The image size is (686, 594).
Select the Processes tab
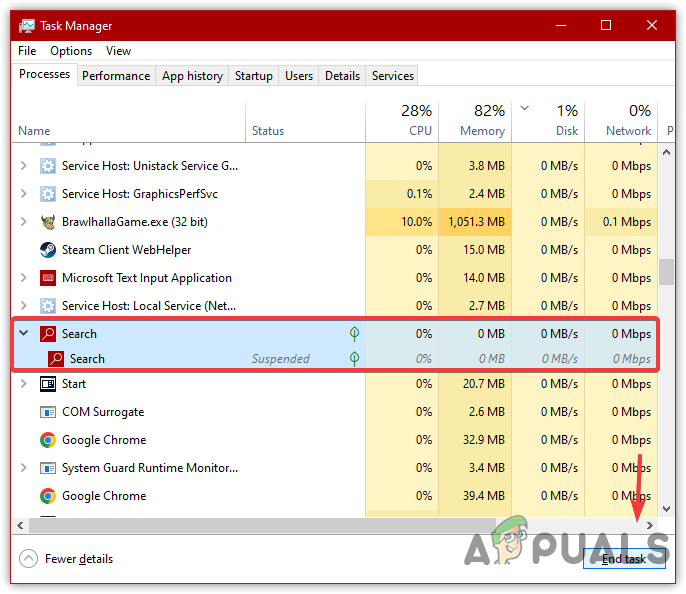[44, 74]
